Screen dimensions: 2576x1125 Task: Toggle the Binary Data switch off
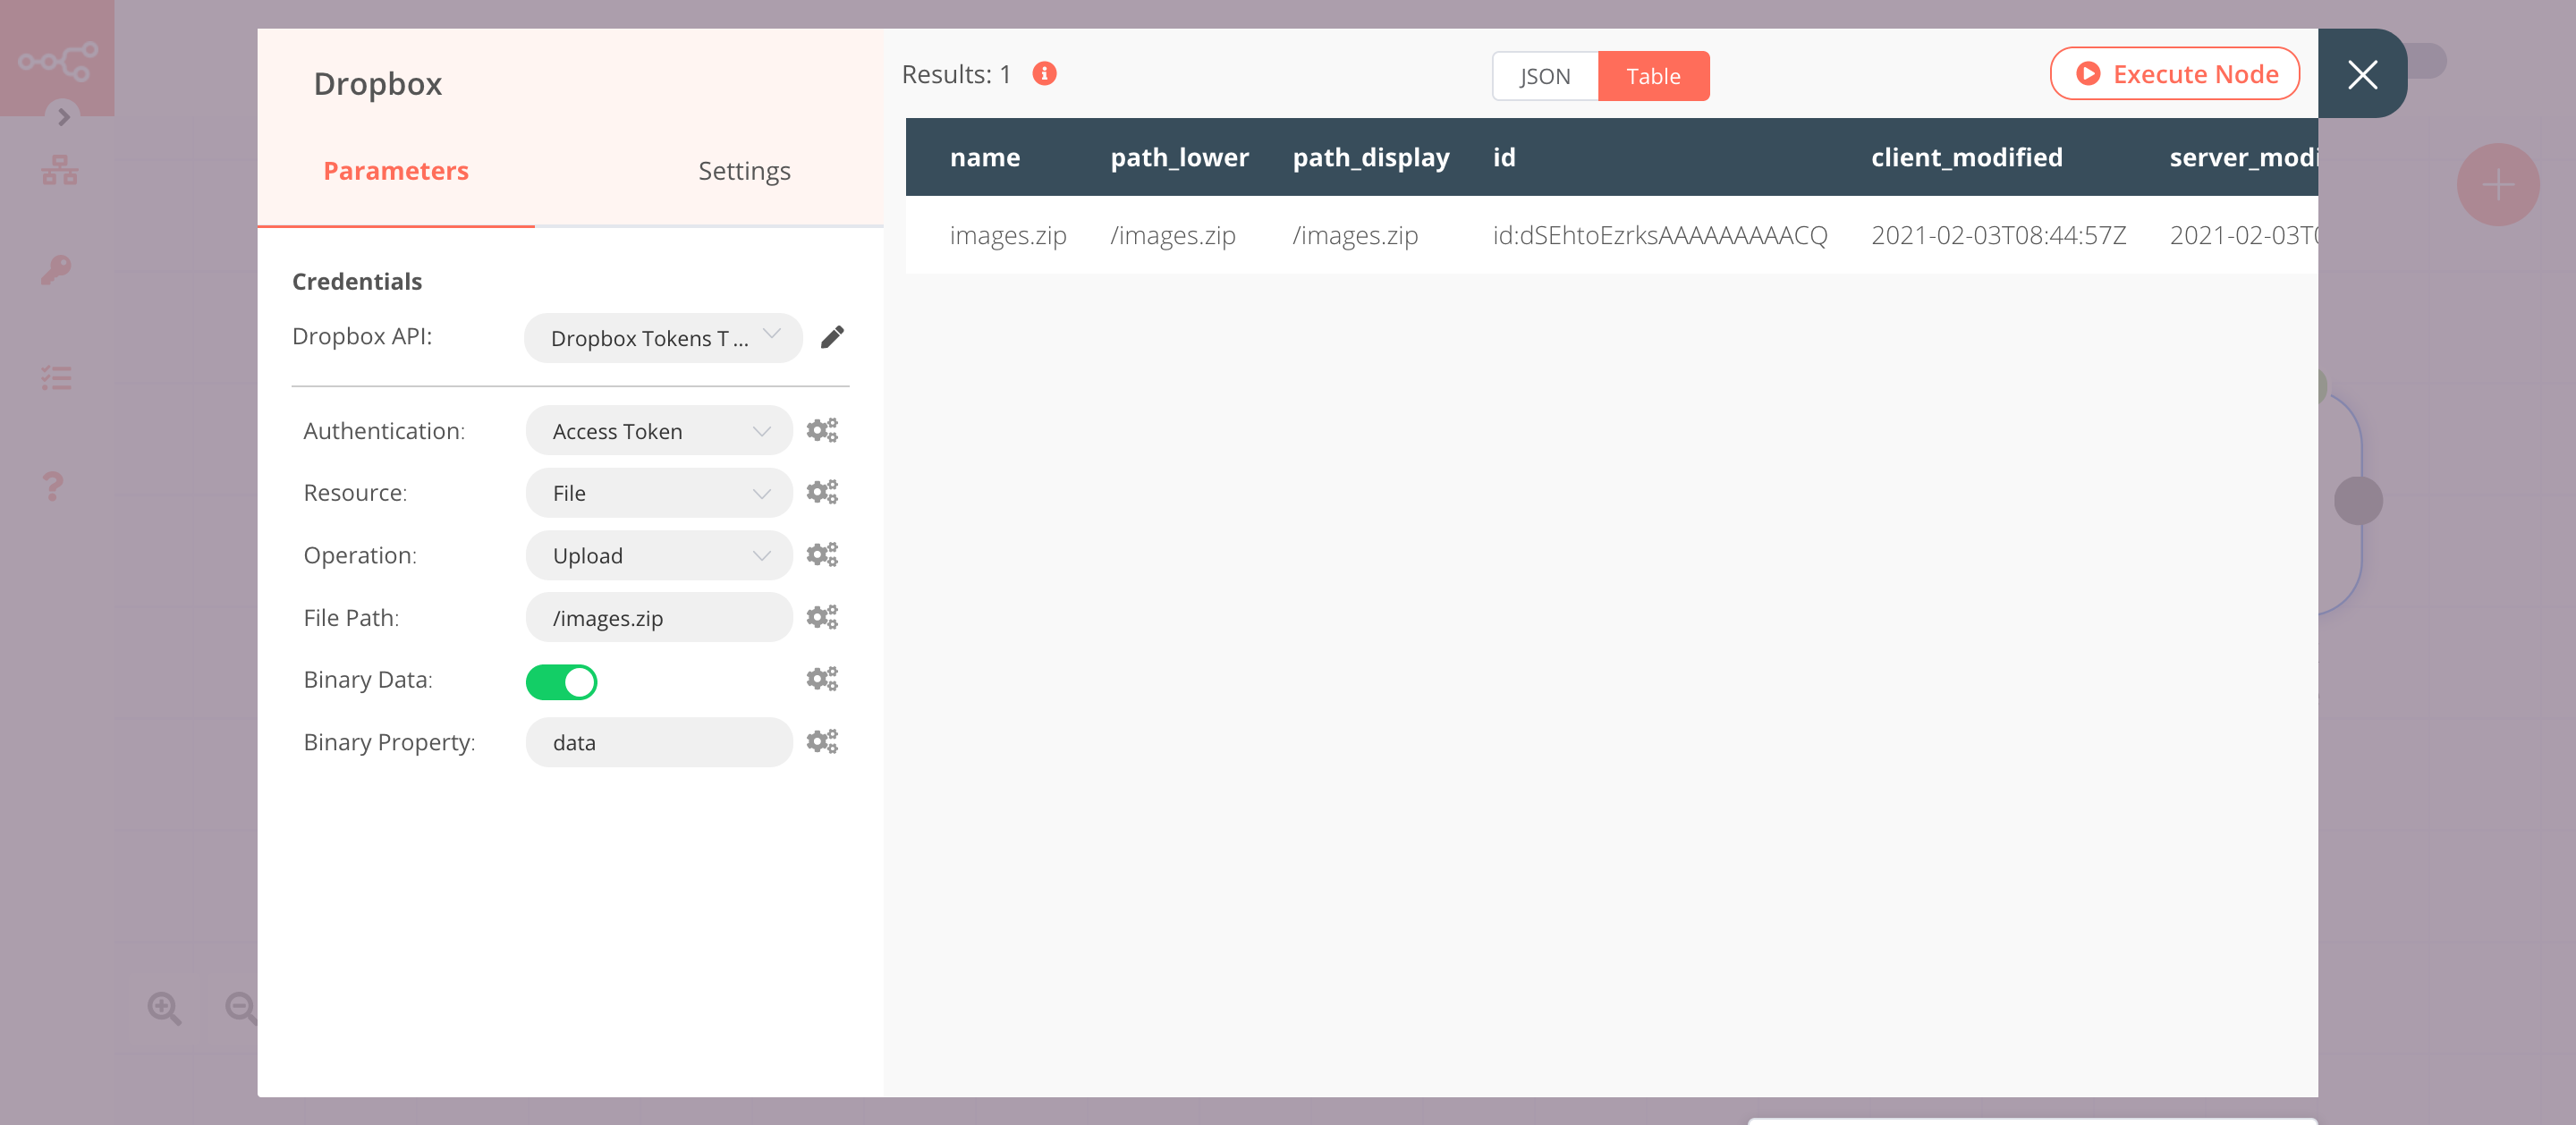pyautogui.click(x=562, y=680)
